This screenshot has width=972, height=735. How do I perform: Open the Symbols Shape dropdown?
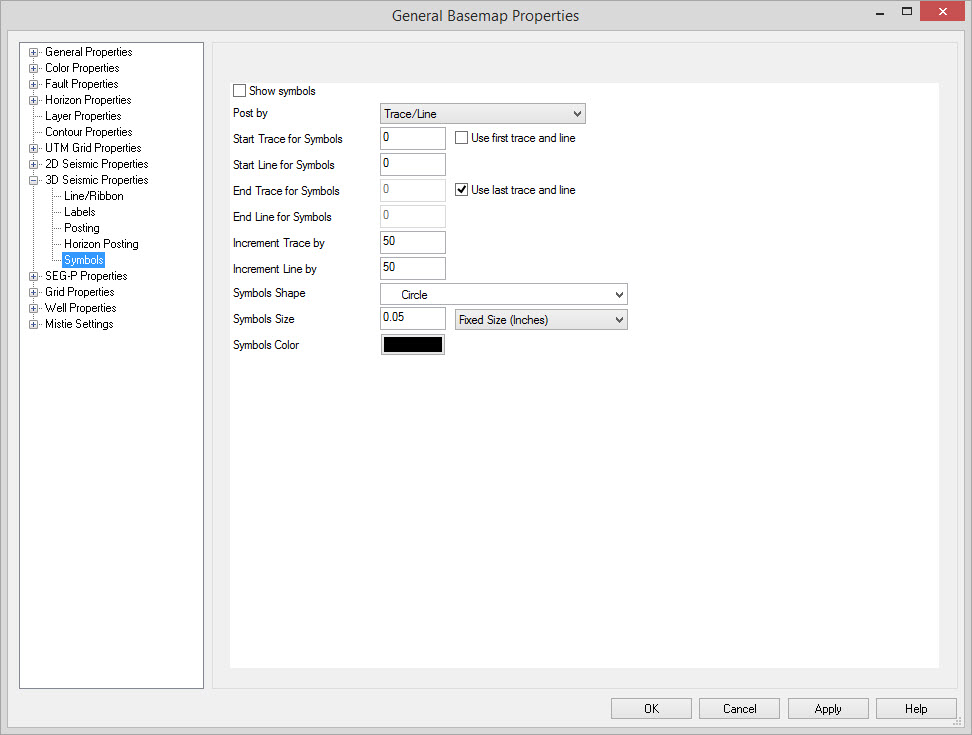pos(503,294)
